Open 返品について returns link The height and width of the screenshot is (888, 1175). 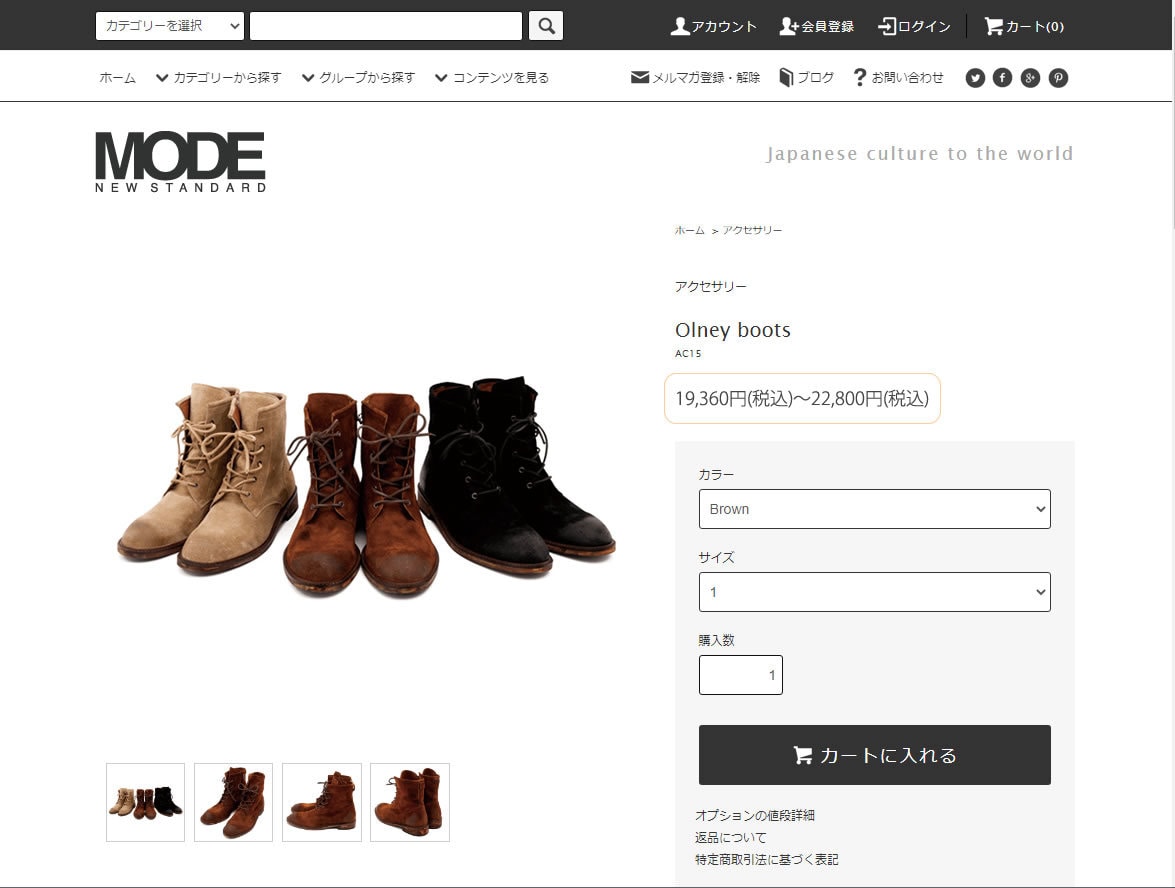point(731,837)
